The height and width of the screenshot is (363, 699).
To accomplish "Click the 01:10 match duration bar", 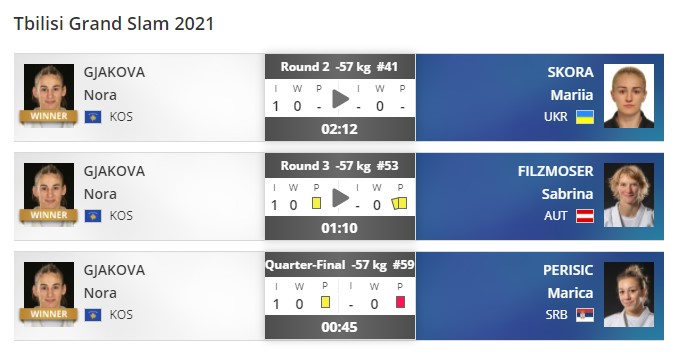I will pos(340,228).
